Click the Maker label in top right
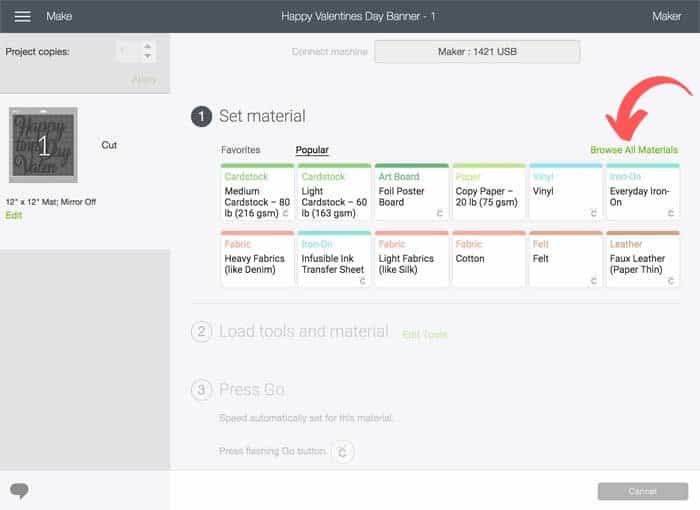Screen dimensions: 700x510 (667, 17)
